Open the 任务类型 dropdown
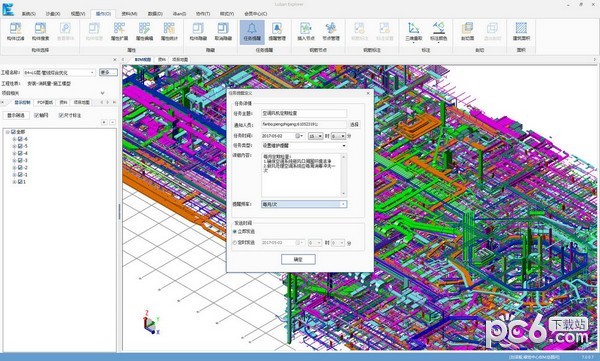Screen dimensions: 600x361 coord(304,146)
